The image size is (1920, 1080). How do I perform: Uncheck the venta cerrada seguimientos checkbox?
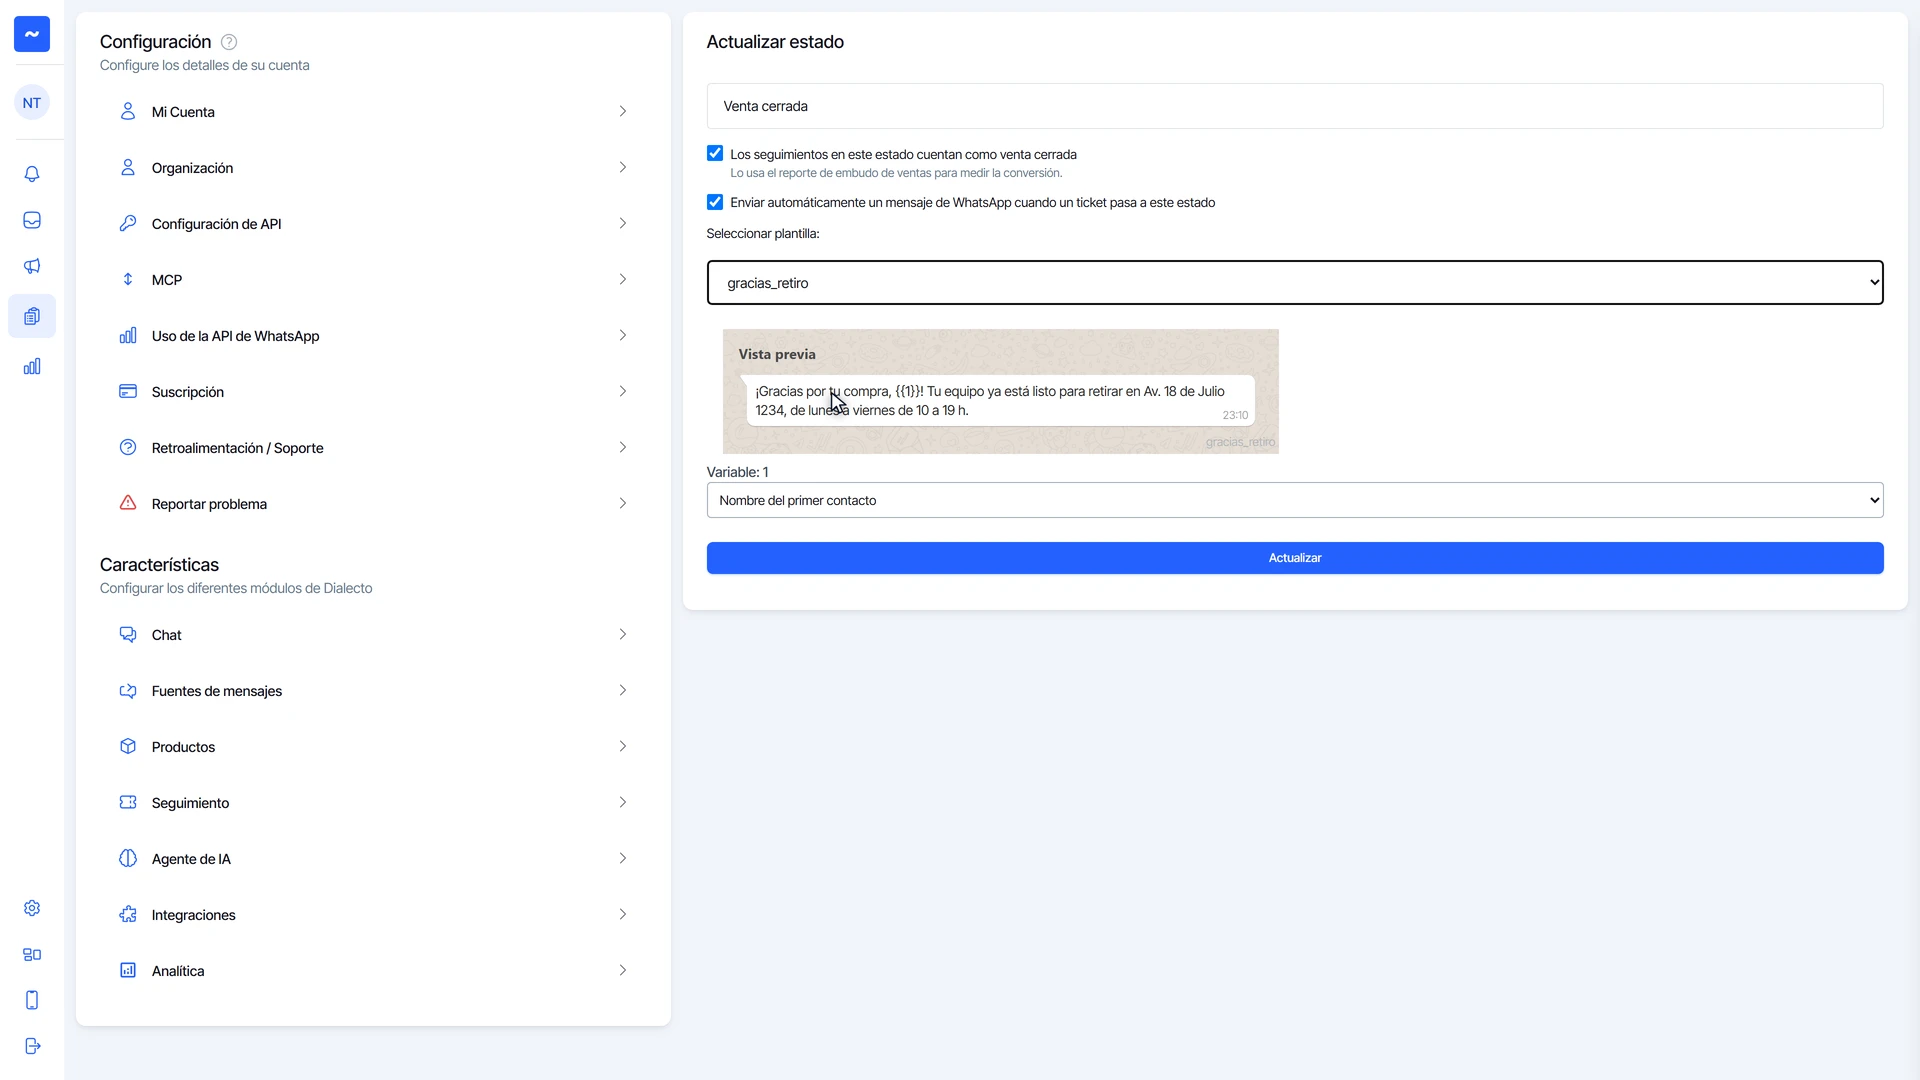pos(715,153)
